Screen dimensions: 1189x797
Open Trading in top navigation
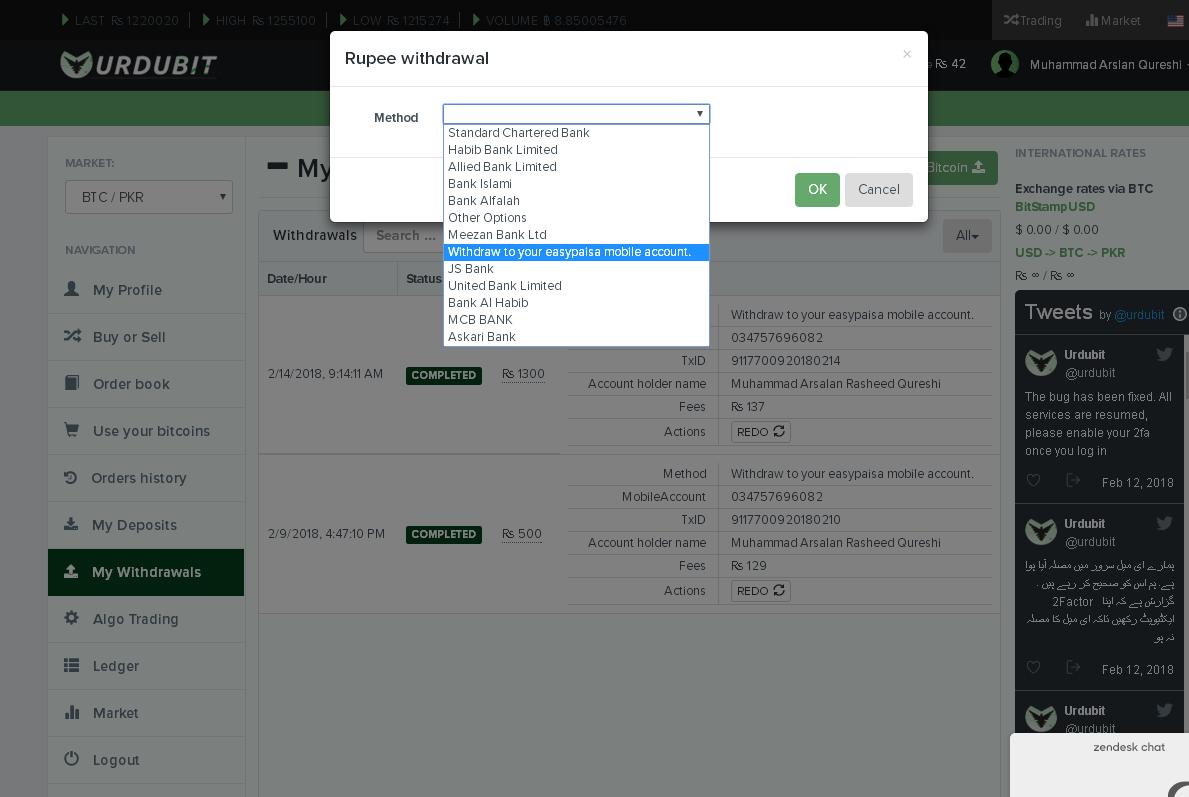point(1032,20)
